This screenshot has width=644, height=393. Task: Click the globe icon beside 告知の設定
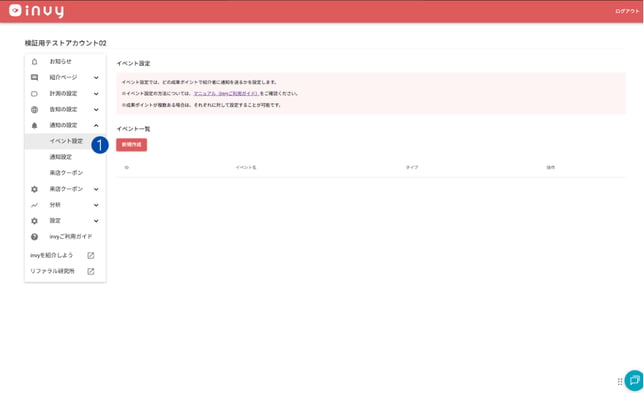34,110
